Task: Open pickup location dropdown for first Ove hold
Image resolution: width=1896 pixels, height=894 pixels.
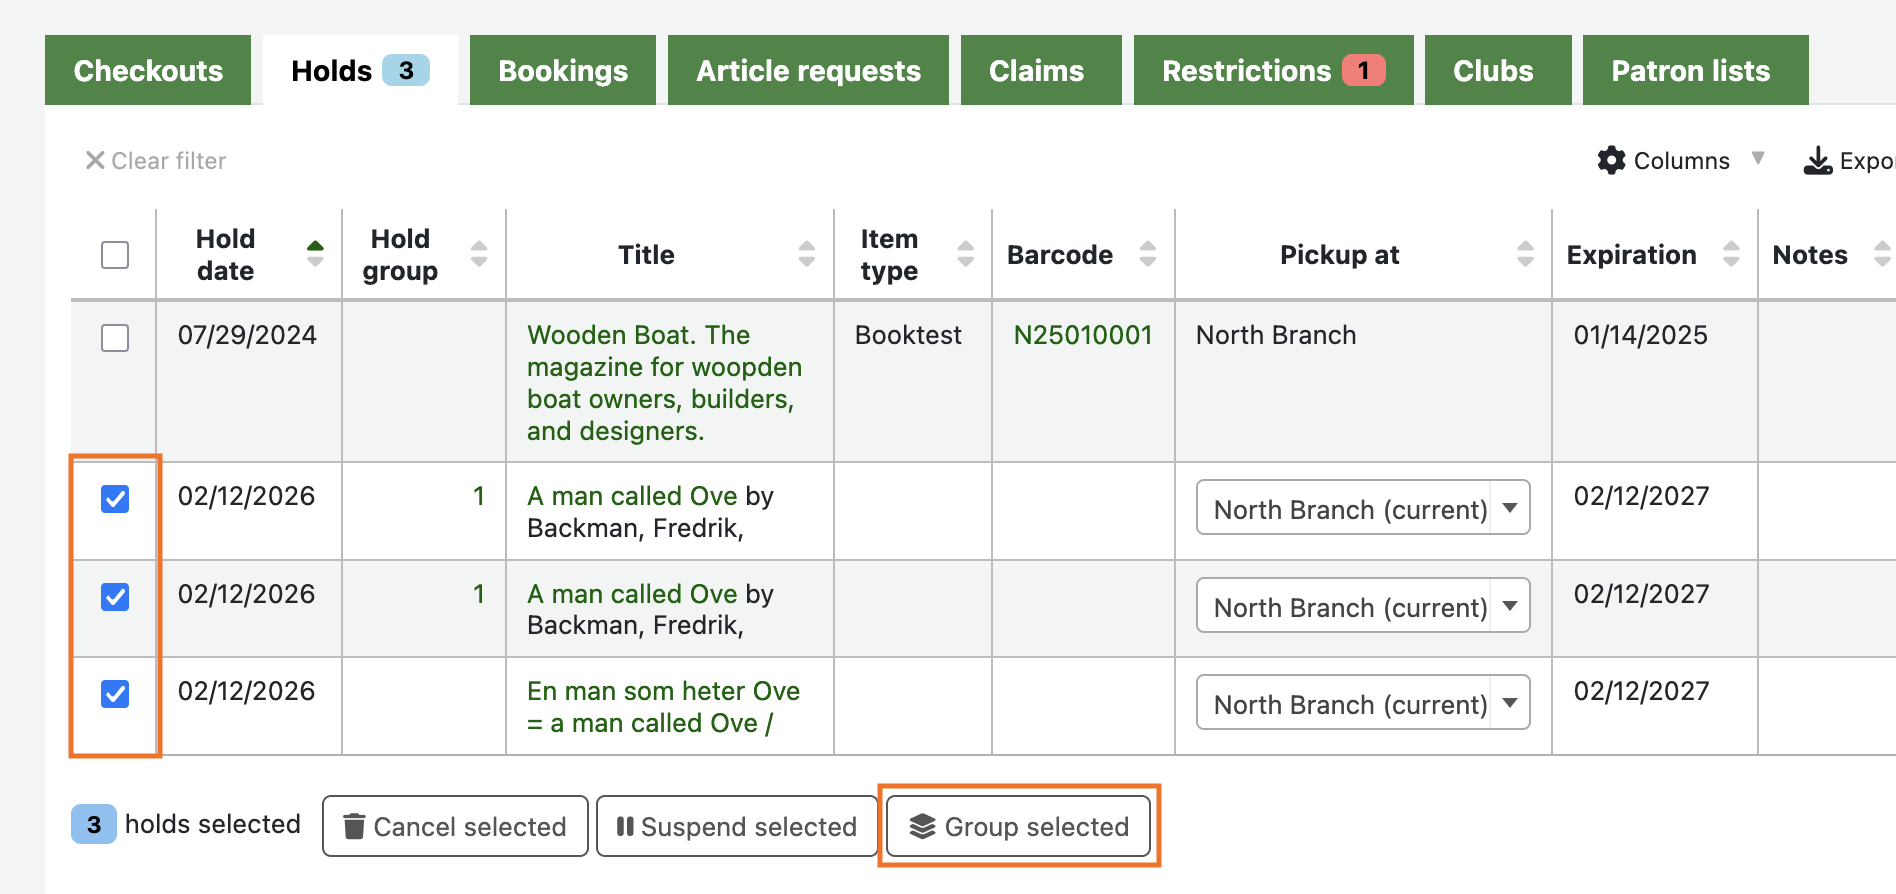Action: (x=1363, y=508)
